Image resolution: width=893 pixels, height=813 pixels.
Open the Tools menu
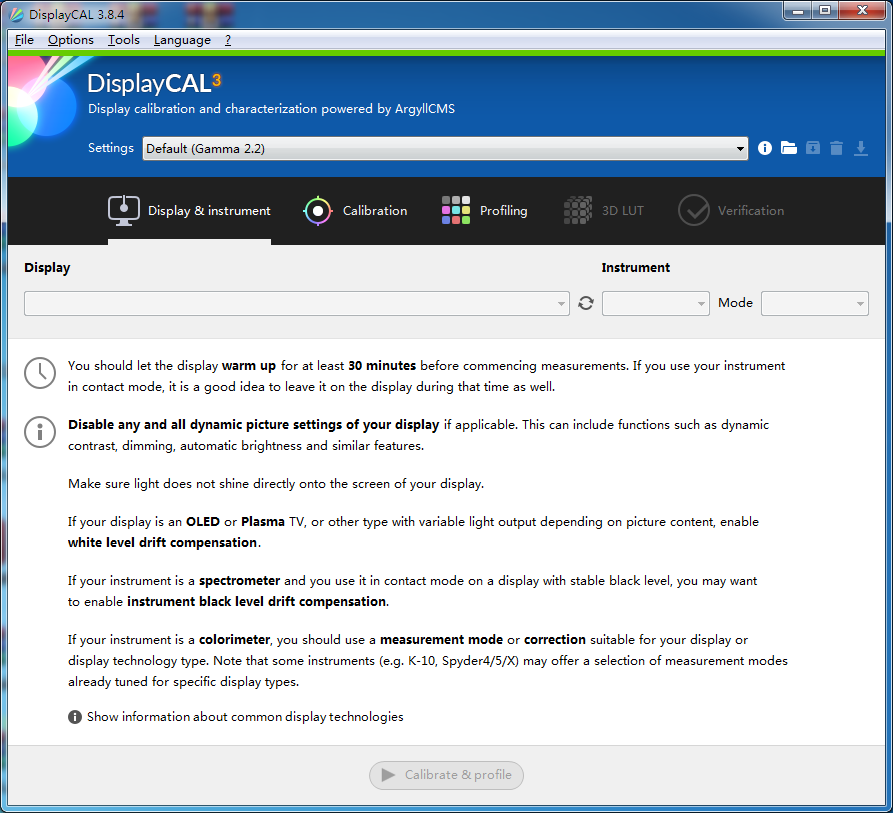click(124, 40)
